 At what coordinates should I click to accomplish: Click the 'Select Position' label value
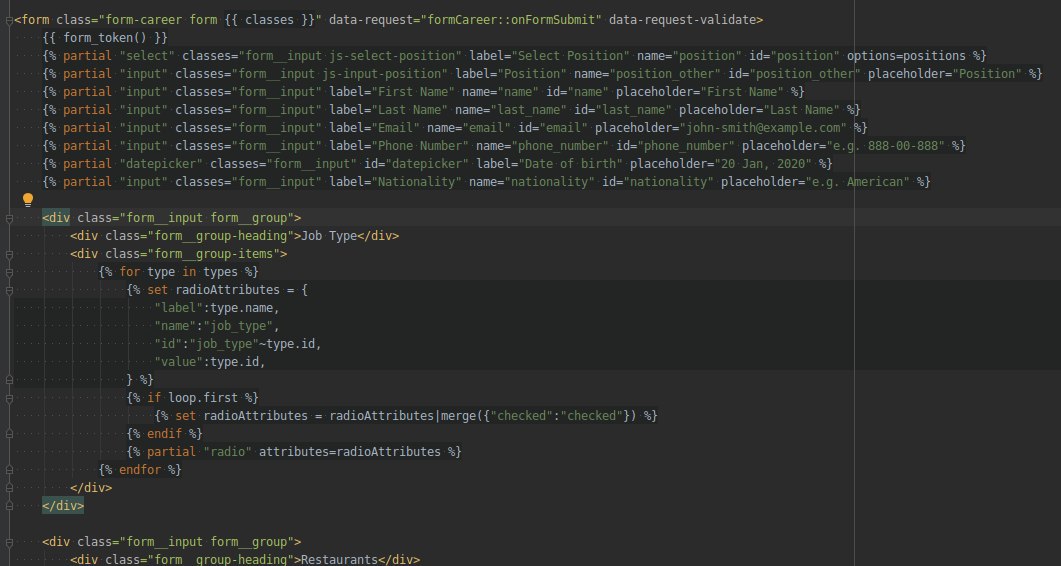click(570, 56)
